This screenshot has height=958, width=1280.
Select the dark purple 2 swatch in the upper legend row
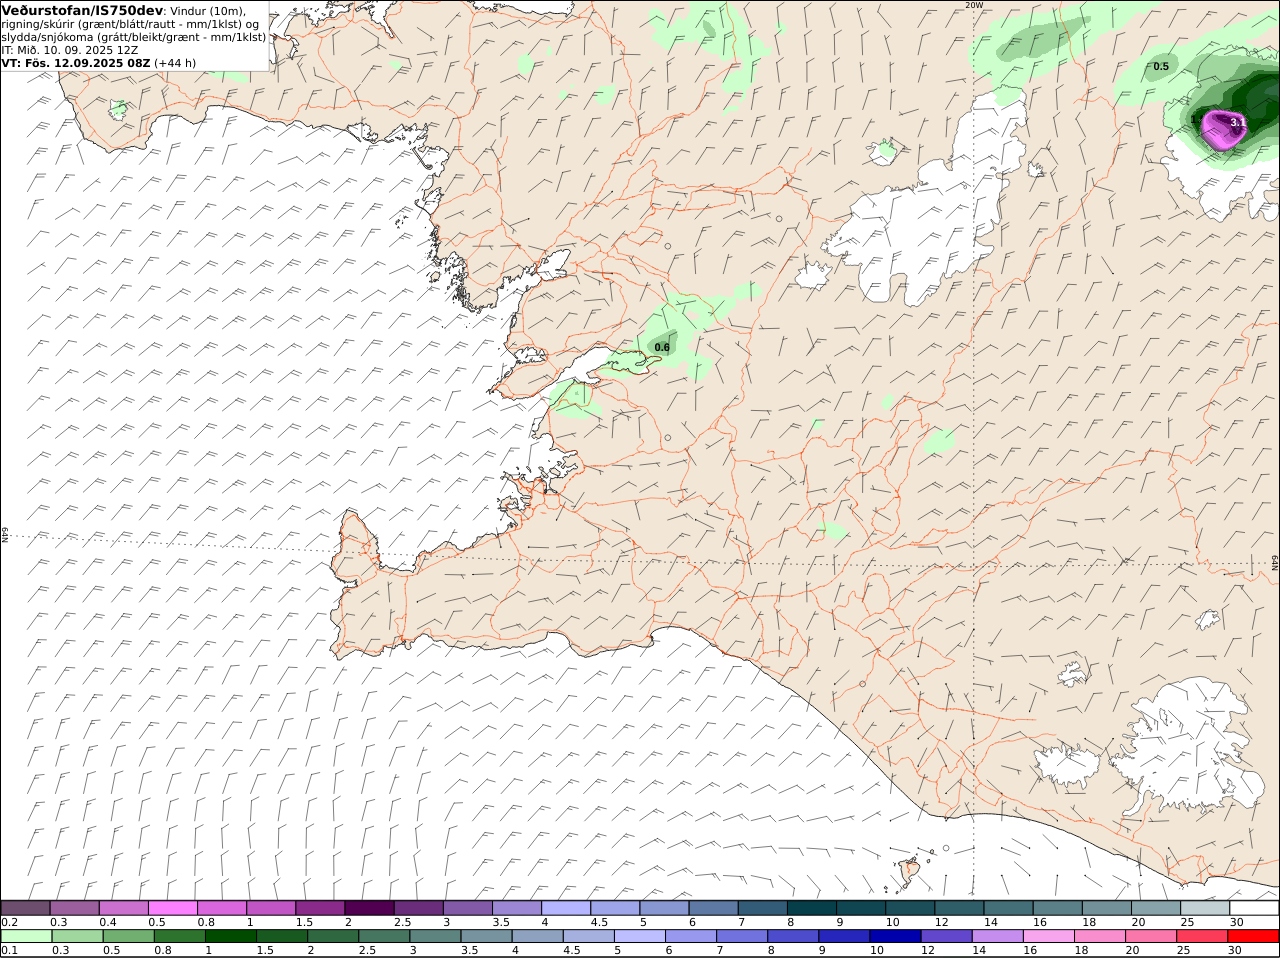tap(370, 908)
